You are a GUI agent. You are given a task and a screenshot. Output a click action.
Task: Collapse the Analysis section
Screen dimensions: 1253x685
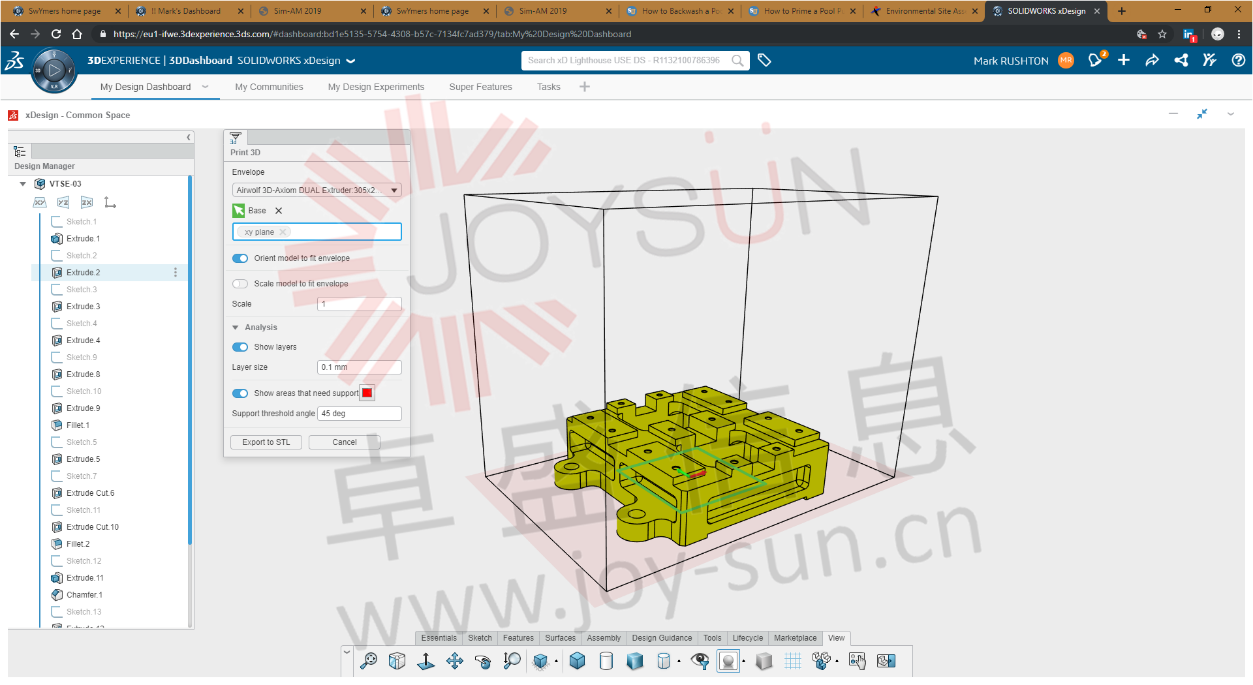point(236,327)
